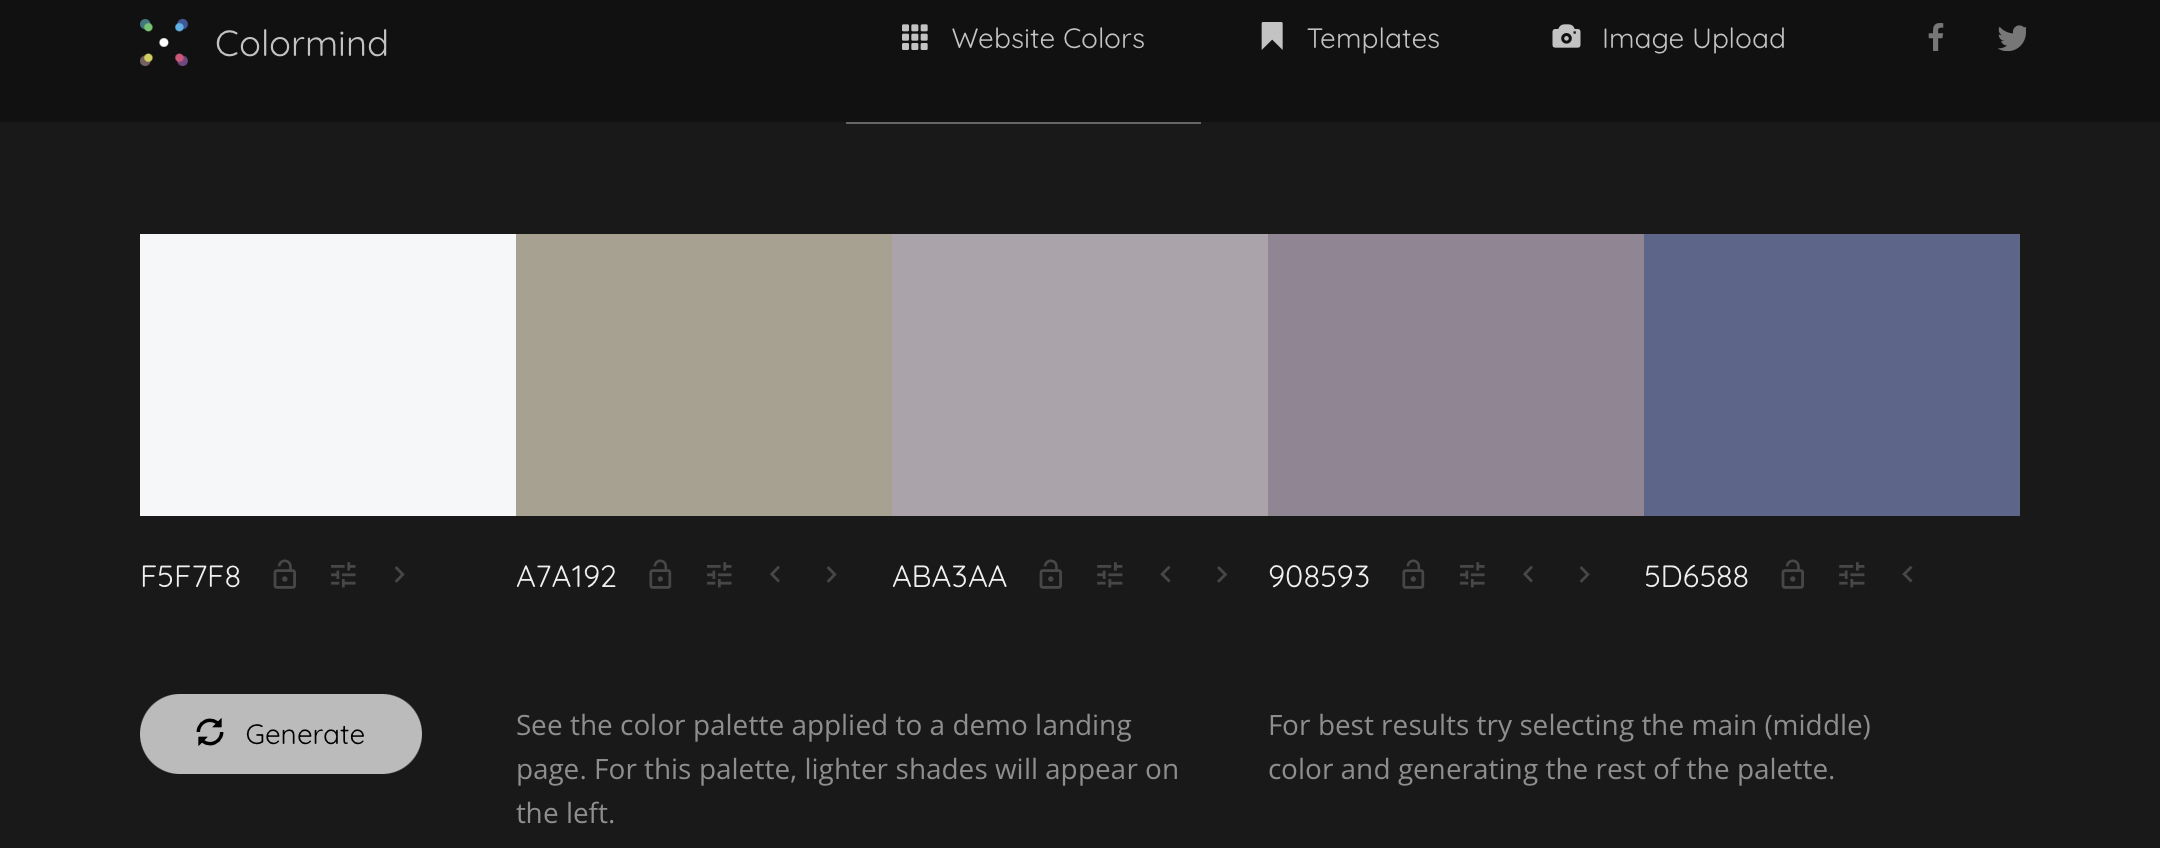Lock the F5F7F8 color

pos(285,575)
